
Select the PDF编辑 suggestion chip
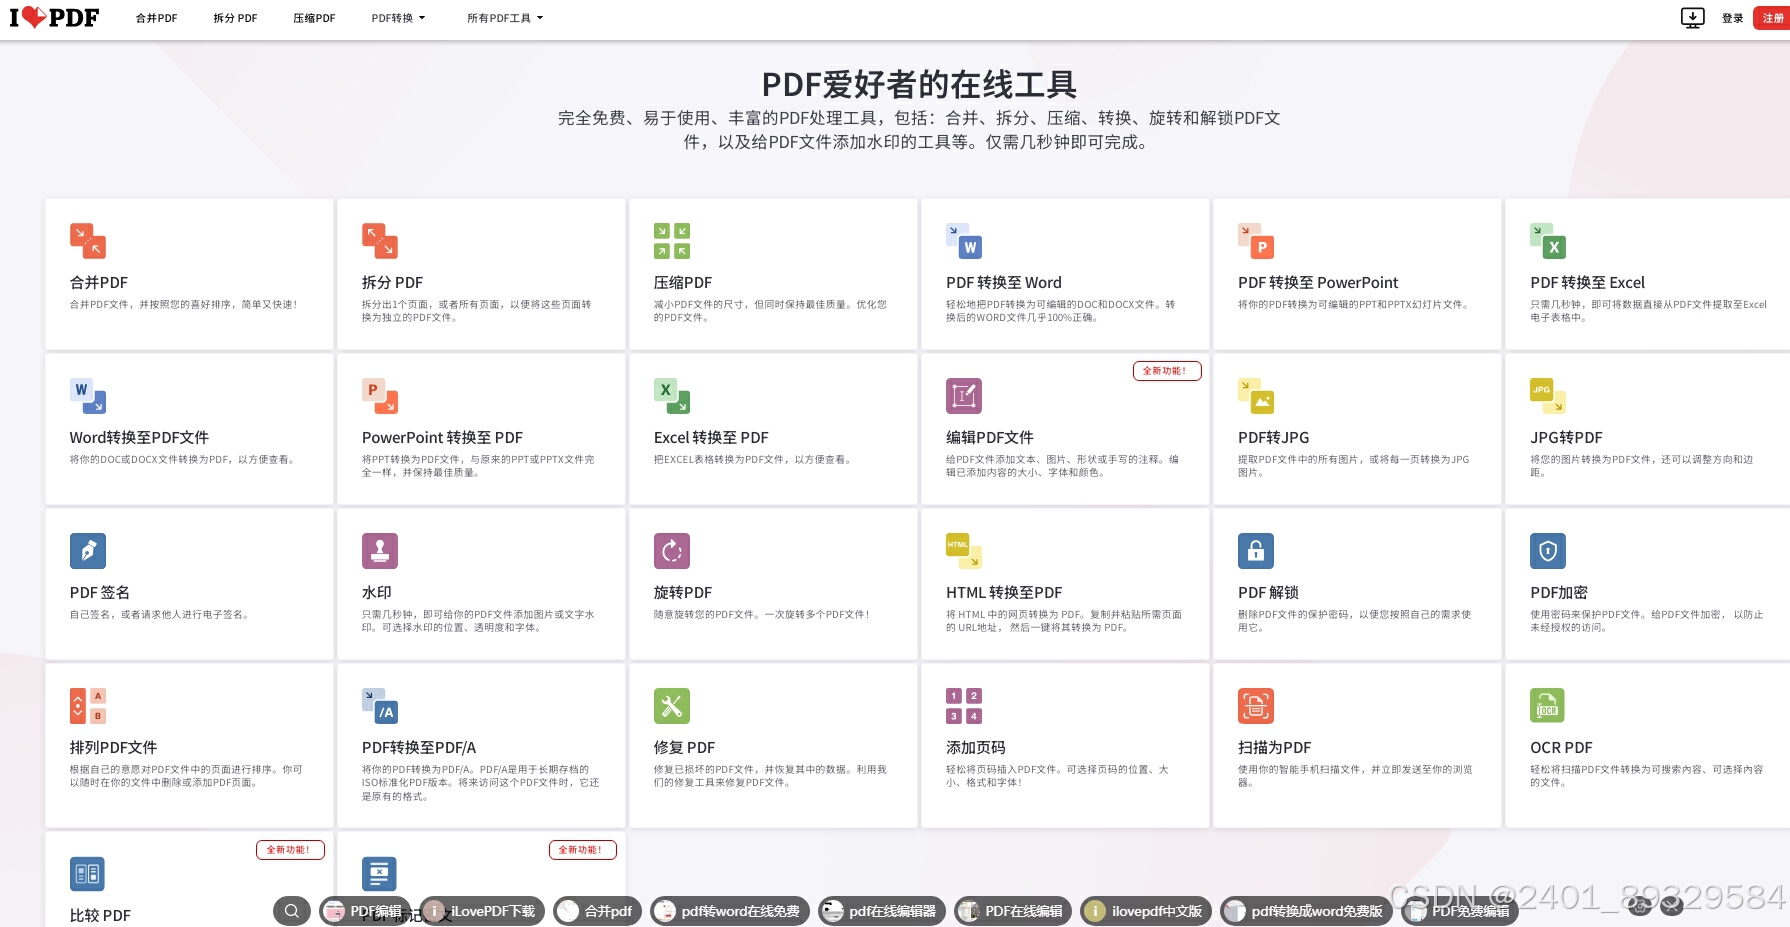point(364,911)
